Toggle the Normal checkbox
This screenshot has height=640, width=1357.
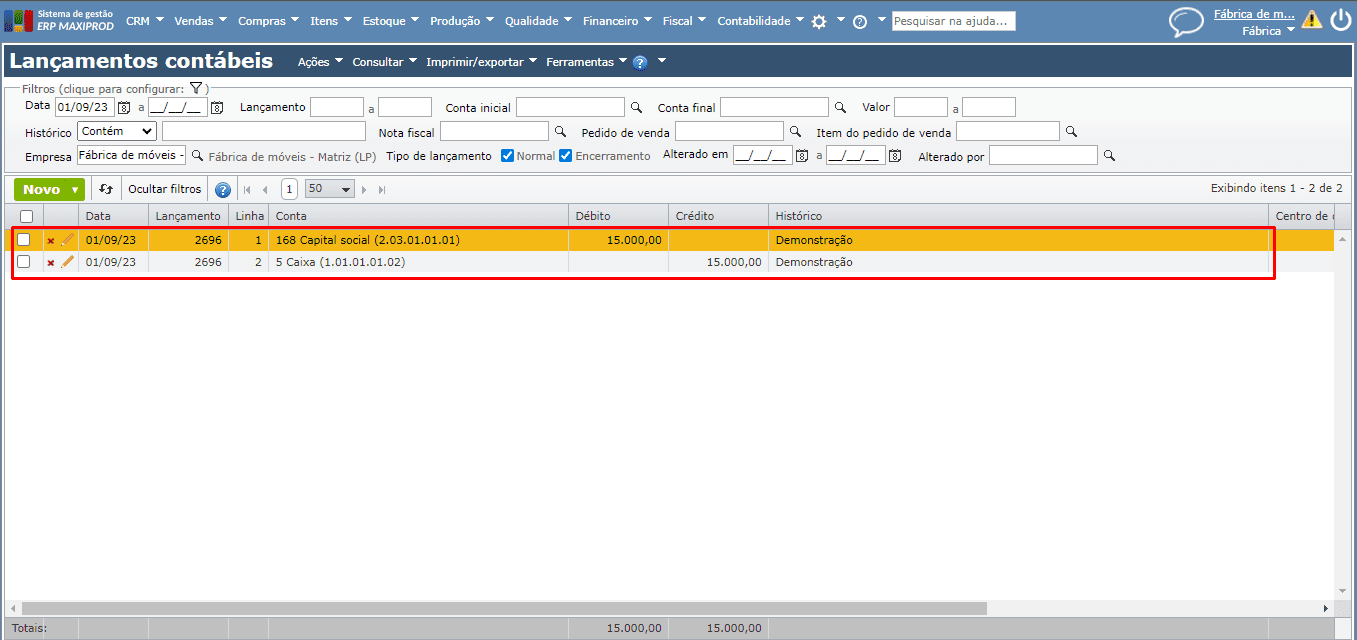[508, 155]
